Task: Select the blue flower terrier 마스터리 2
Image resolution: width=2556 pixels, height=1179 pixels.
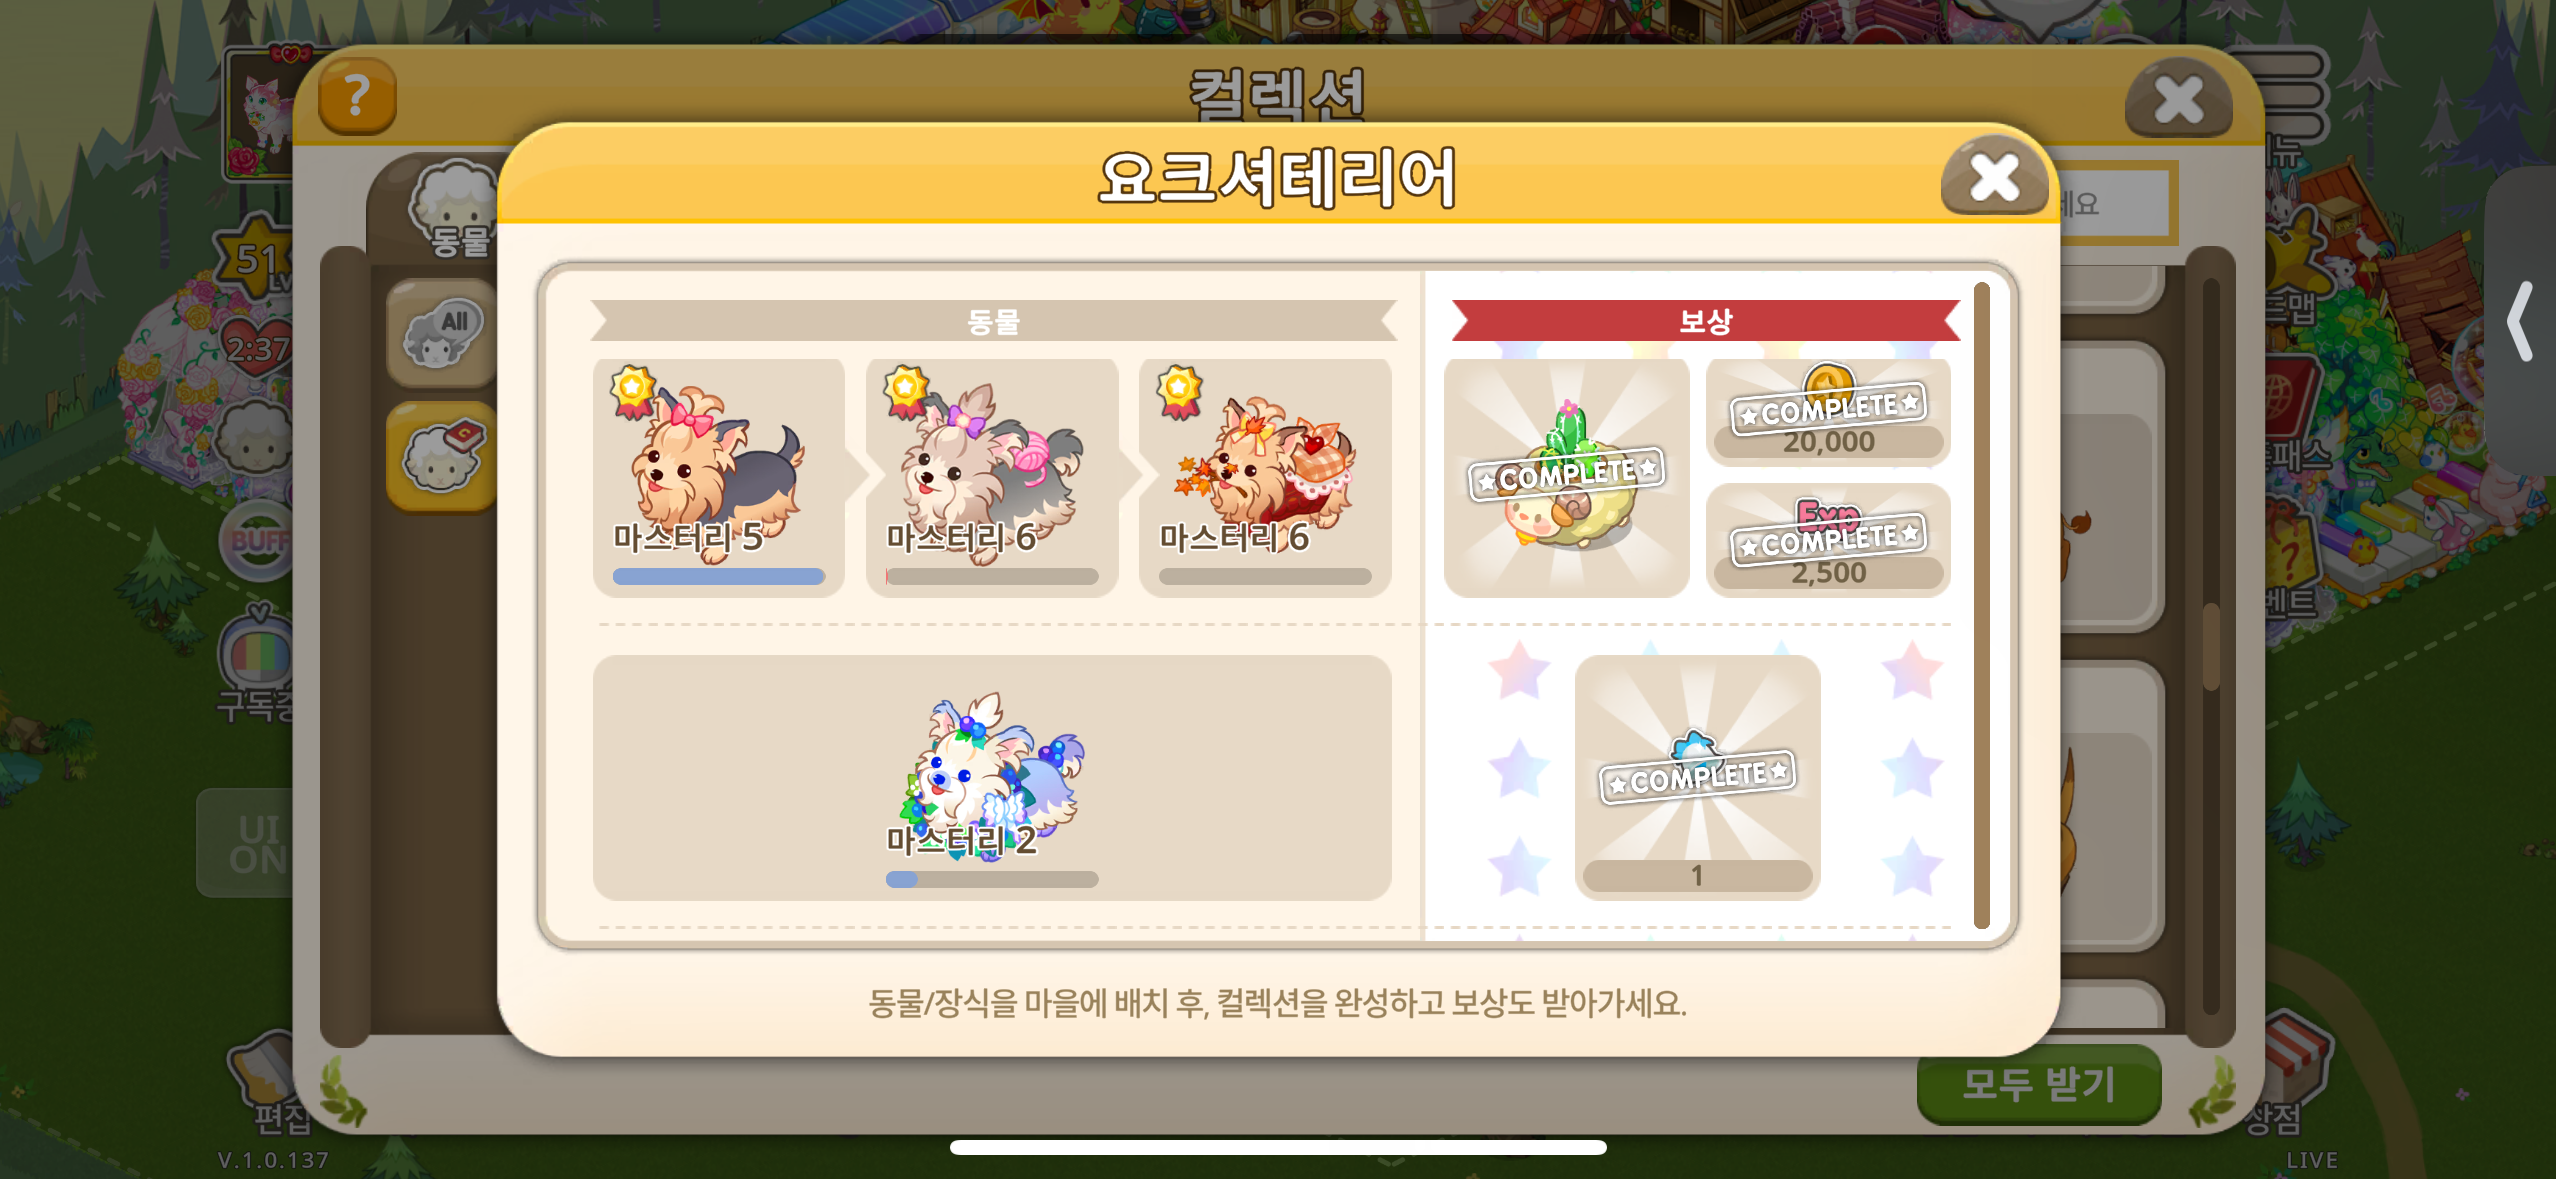Action: [x=992, y=778]
